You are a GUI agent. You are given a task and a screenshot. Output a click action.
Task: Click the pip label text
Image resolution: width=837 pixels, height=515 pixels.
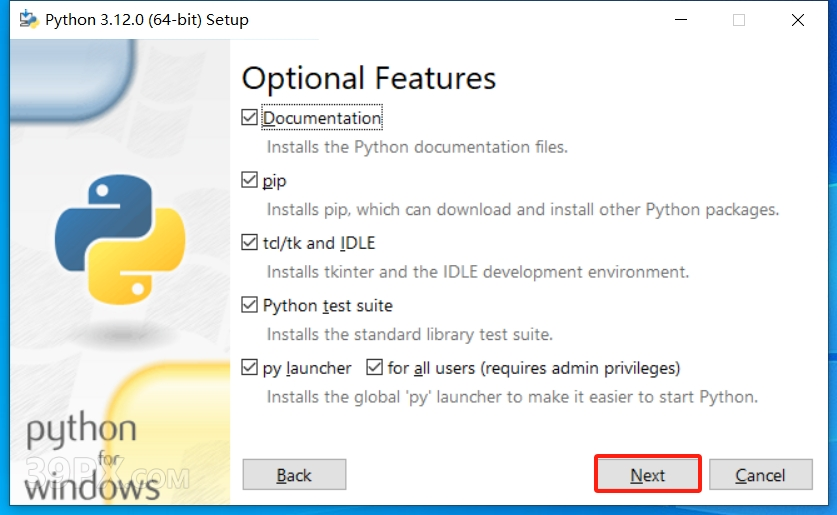point(274,181)
